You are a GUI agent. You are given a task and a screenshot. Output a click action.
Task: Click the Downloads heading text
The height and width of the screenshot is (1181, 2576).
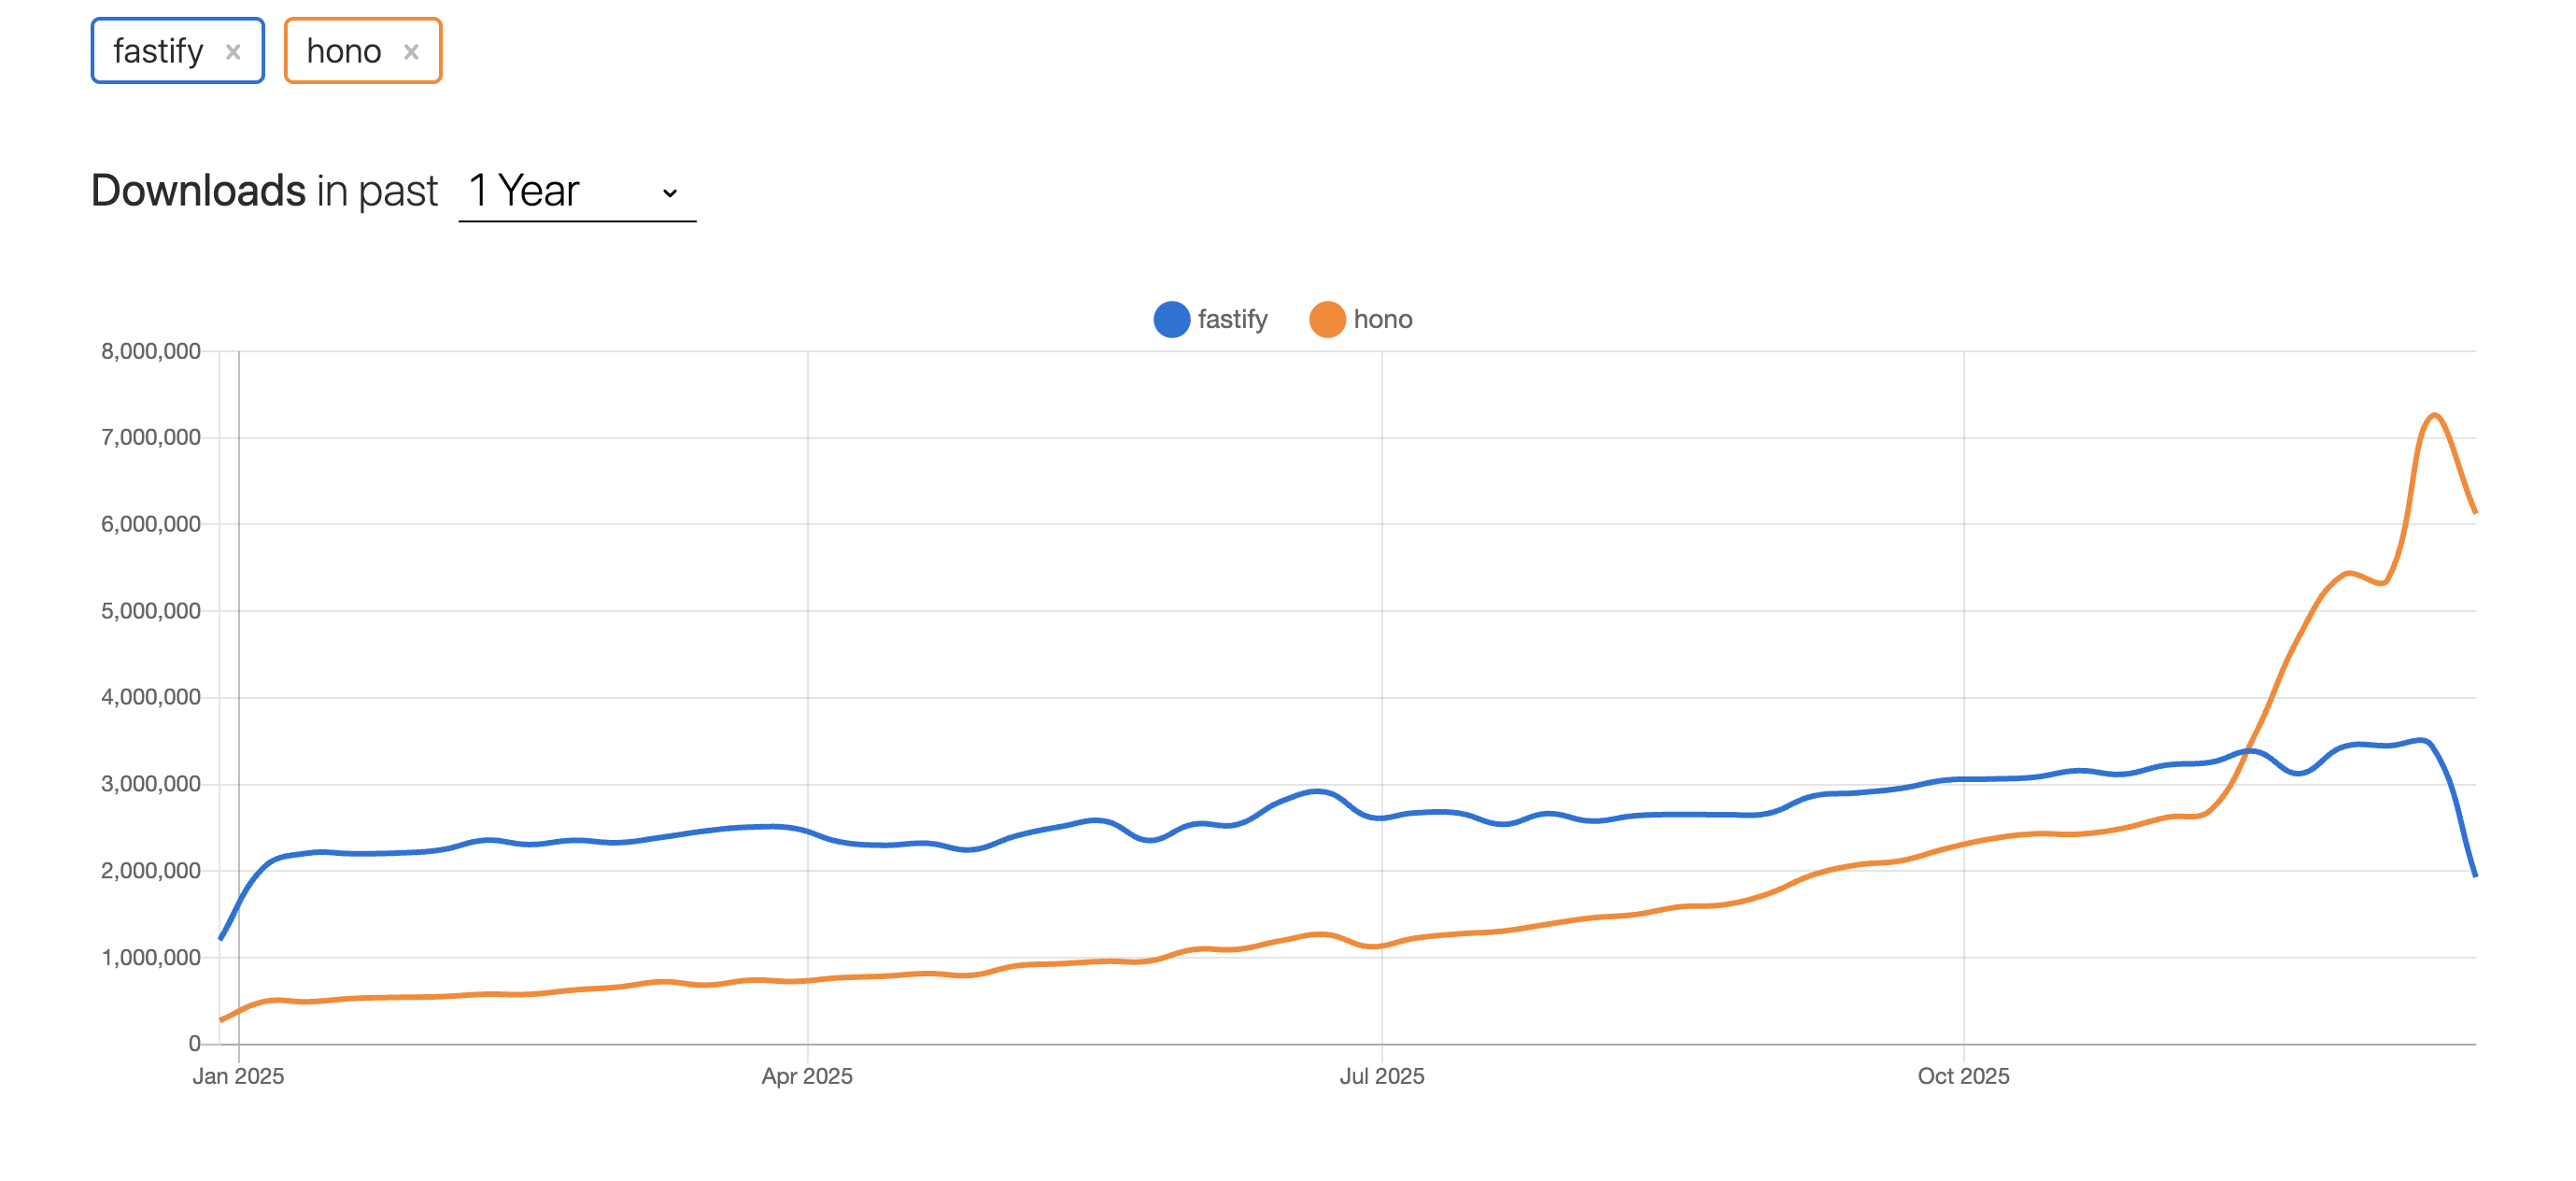pos(198,191)
